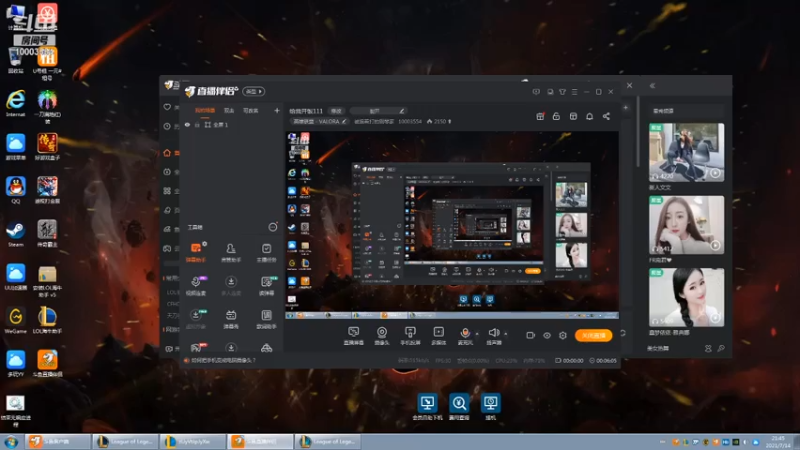The width and height of the screenshot is (800, 450).
Task: Click the wrench icon below the streamer thumbnails
Action: tap(721, 348)
